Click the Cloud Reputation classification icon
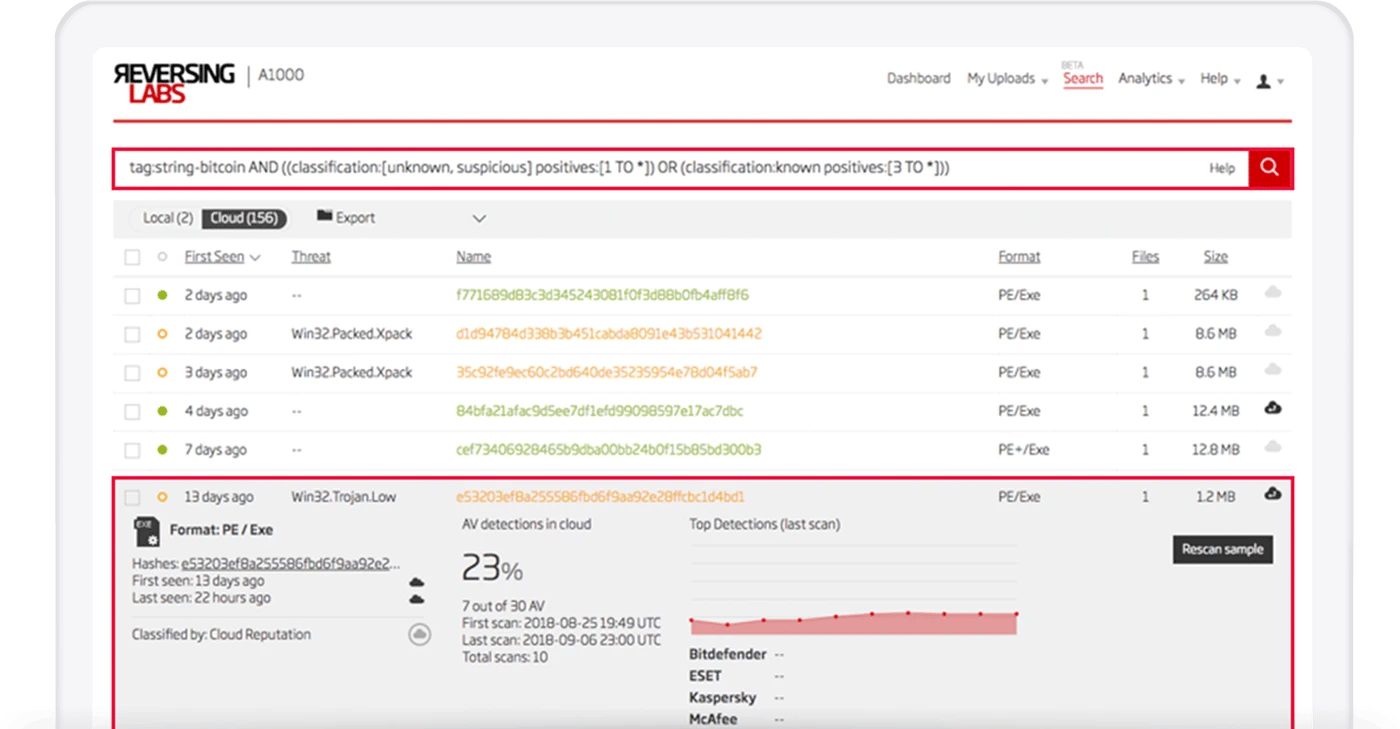Viewport: 1400px width, 729px height. click(x=420, y=634)
